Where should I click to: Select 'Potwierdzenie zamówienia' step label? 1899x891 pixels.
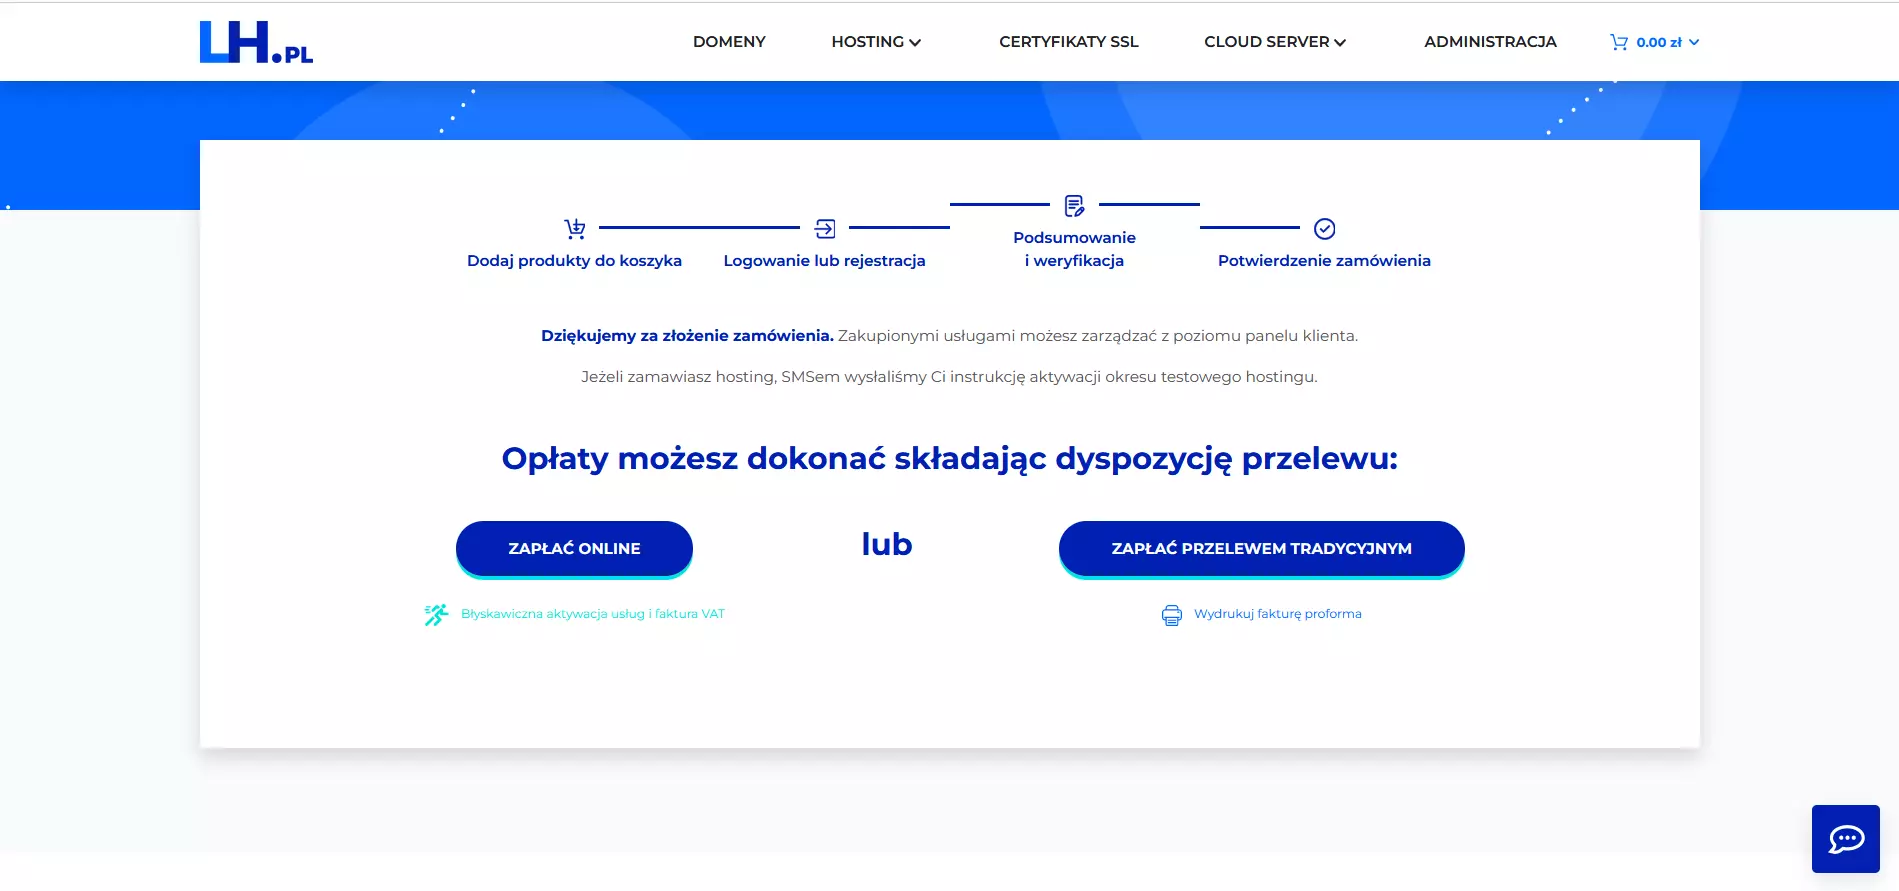[x=1324, y=261]
